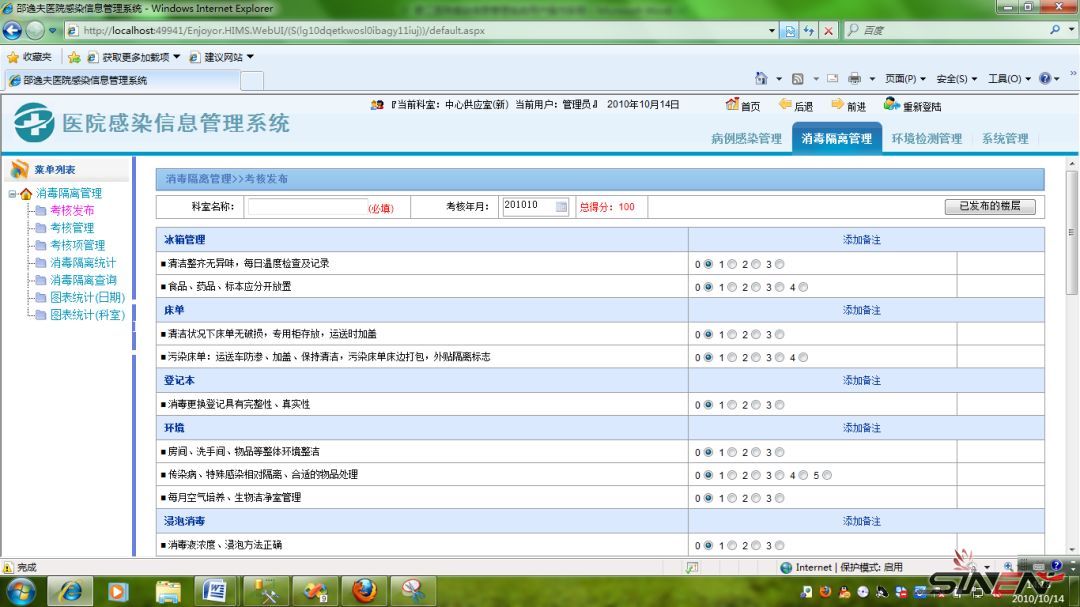1080x607 pixels.
Task: Open Internet Explorer from the taskbar
Action: click(70, 591)
